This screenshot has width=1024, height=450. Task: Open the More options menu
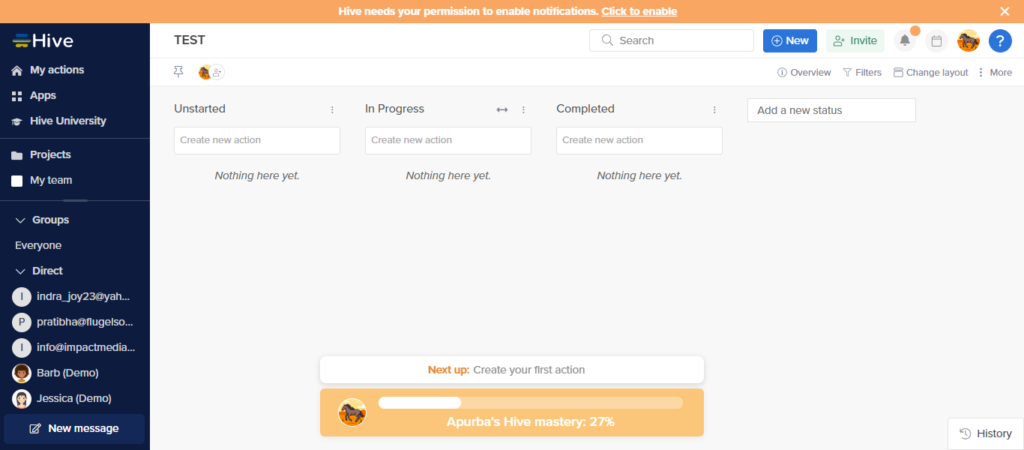click(994, 72)
